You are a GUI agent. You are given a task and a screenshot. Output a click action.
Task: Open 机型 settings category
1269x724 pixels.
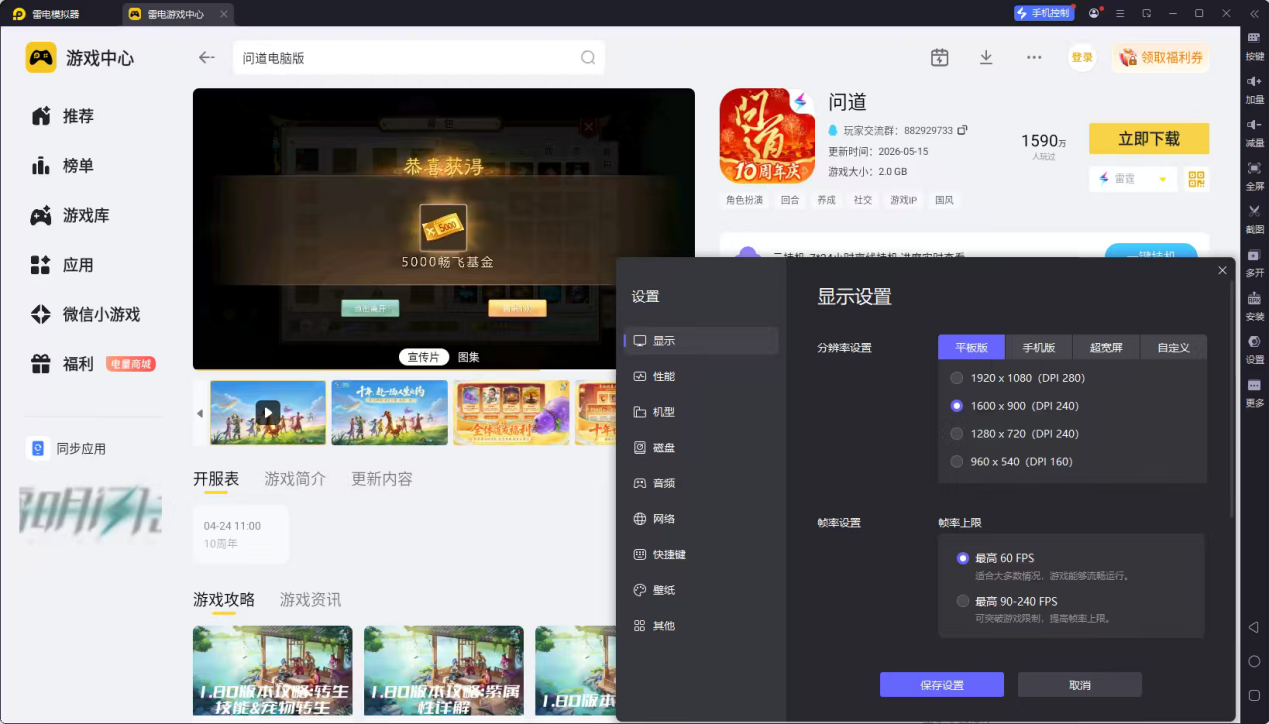[701, 412]
